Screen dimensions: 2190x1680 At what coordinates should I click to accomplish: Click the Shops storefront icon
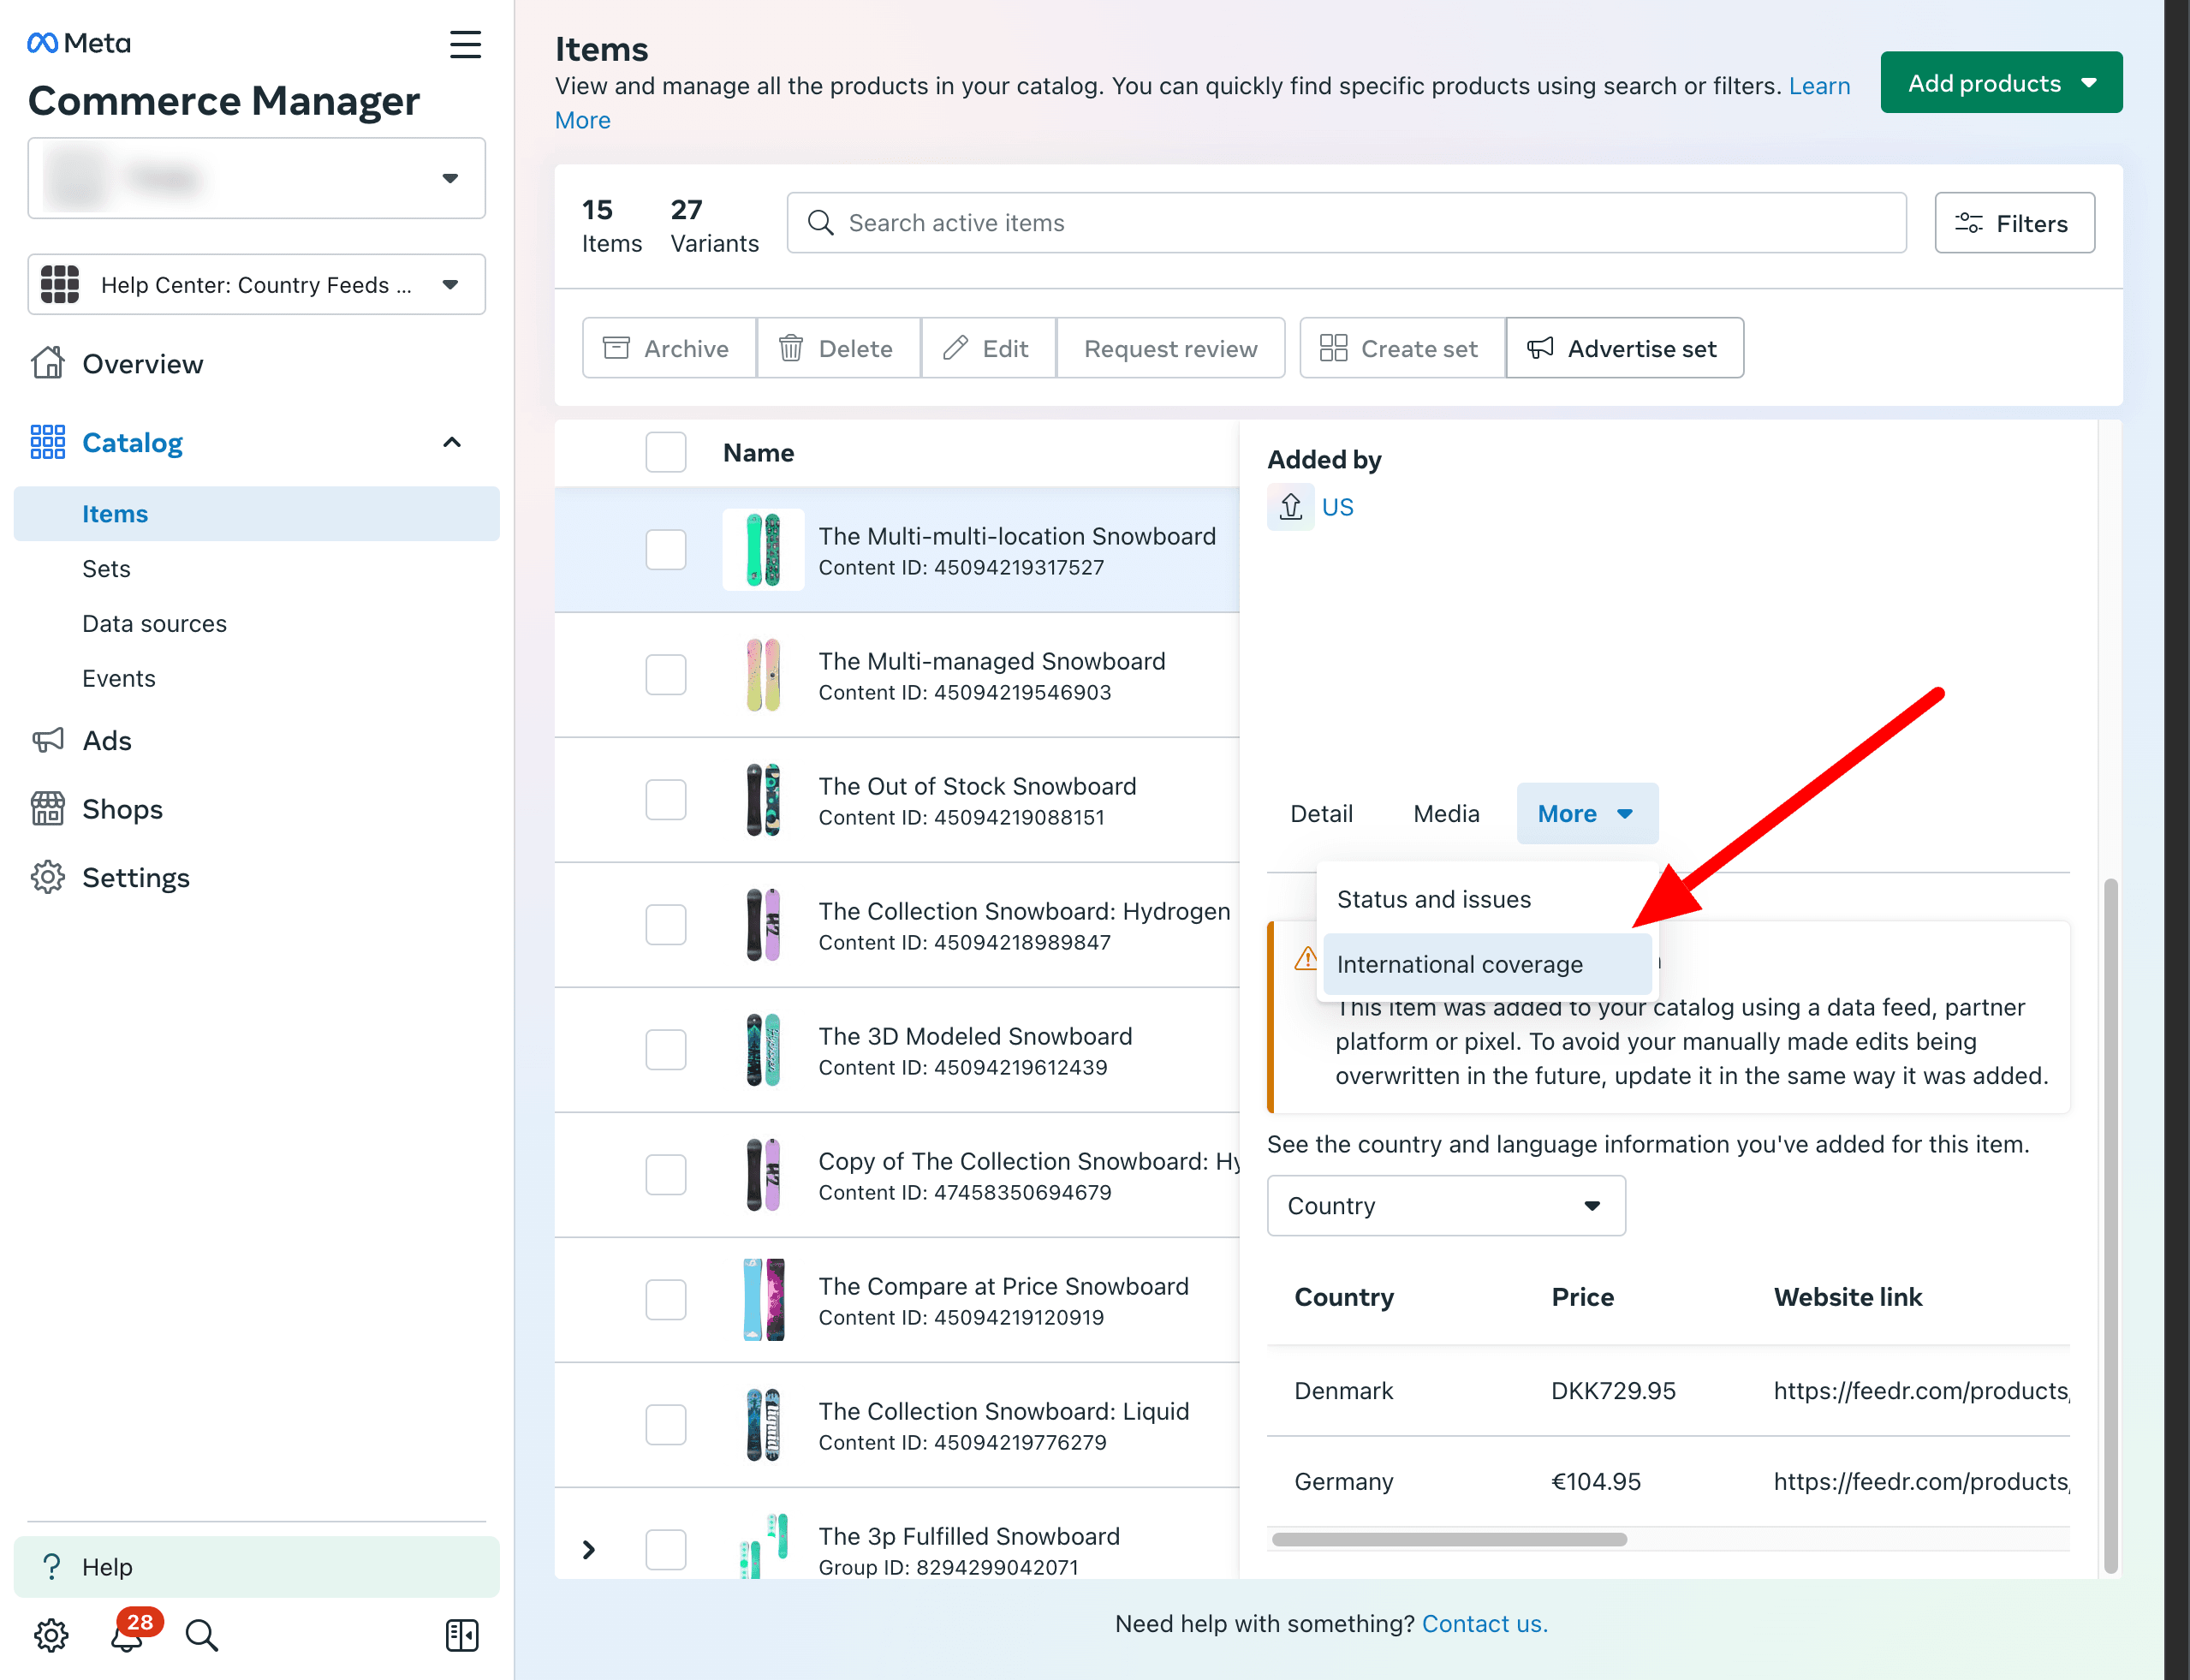tap(47, 809)
